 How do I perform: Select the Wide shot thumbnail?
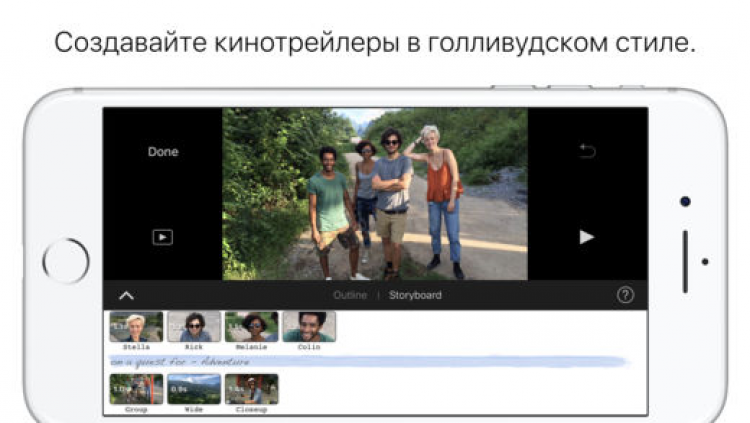click(194, 389)
